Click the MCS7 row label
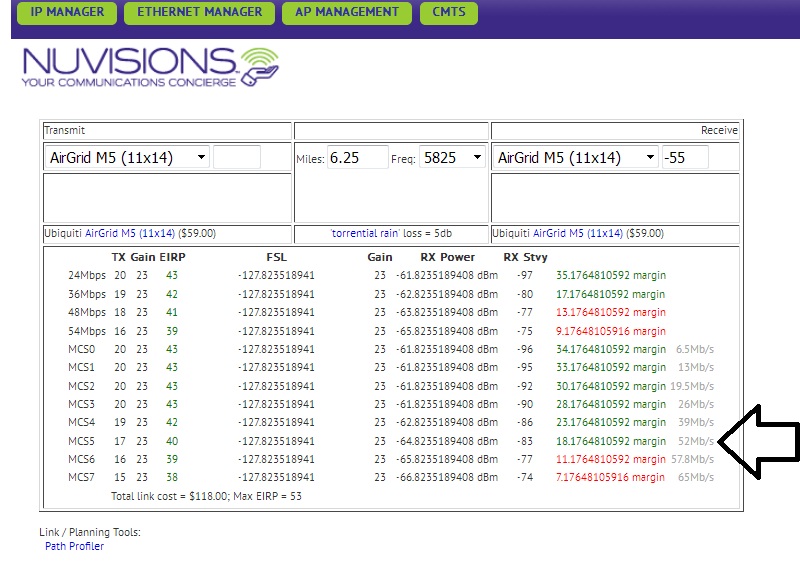Image resolution: width=800 pixels, height=567 pixels. click(x=82, y=478)
